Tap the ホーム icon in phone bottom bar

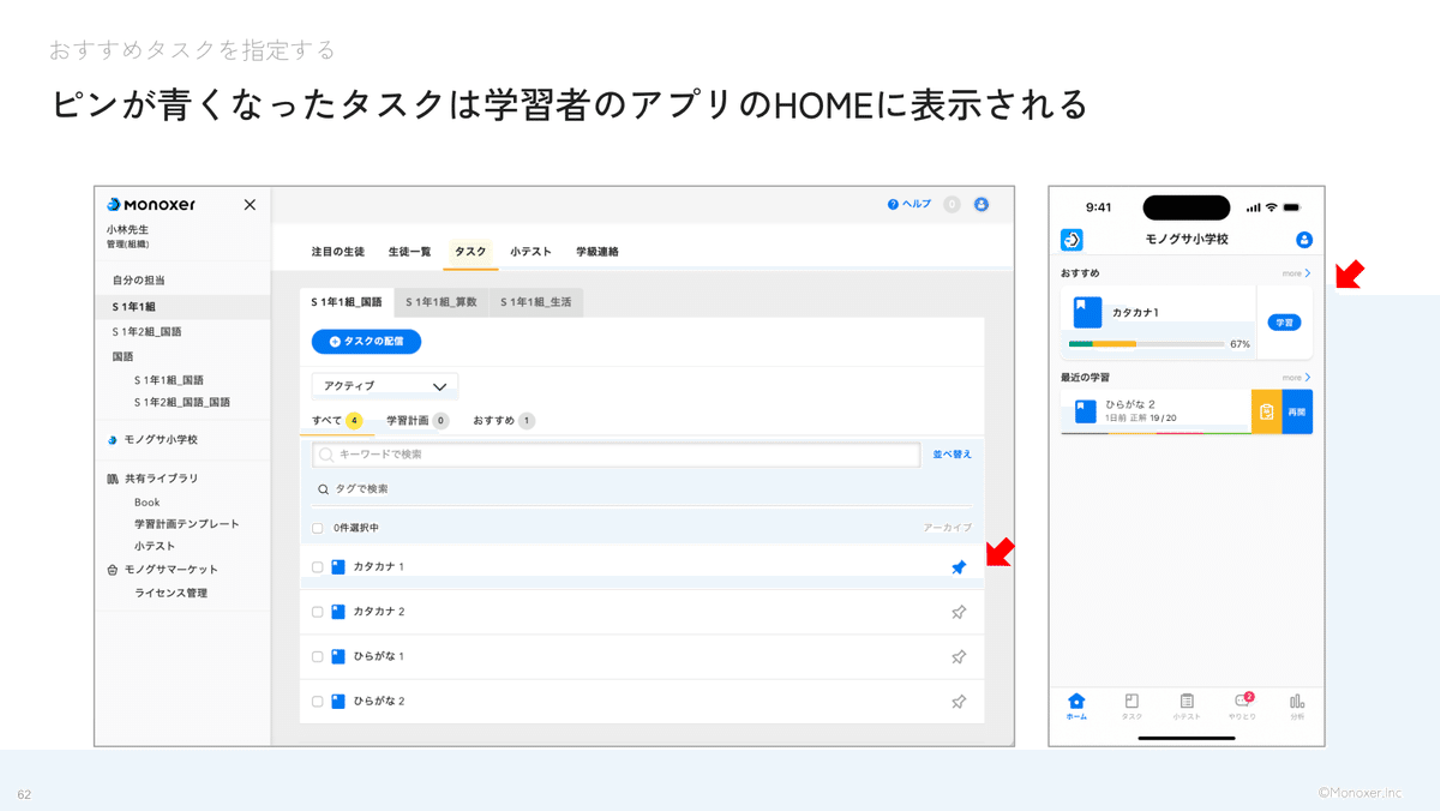pos(1076,706)
